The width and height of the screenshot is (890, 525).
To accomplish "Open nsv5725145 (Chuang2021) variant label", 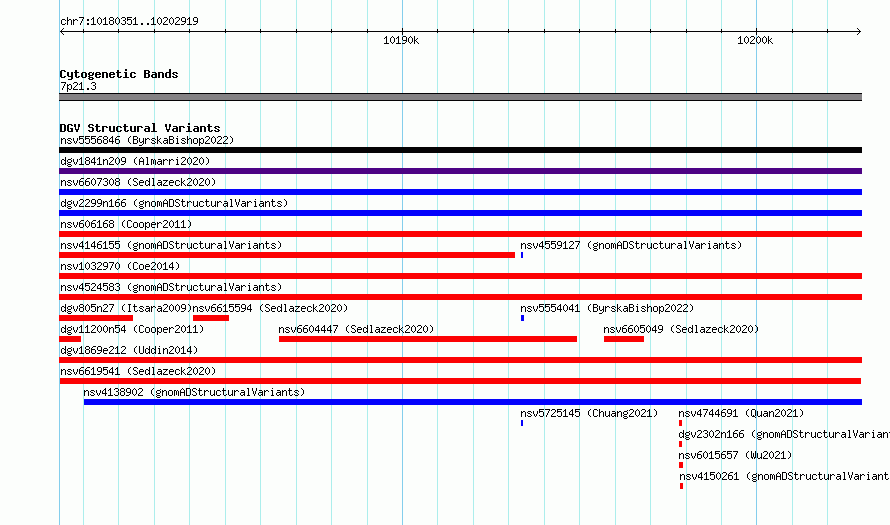I will coord(589,413).
